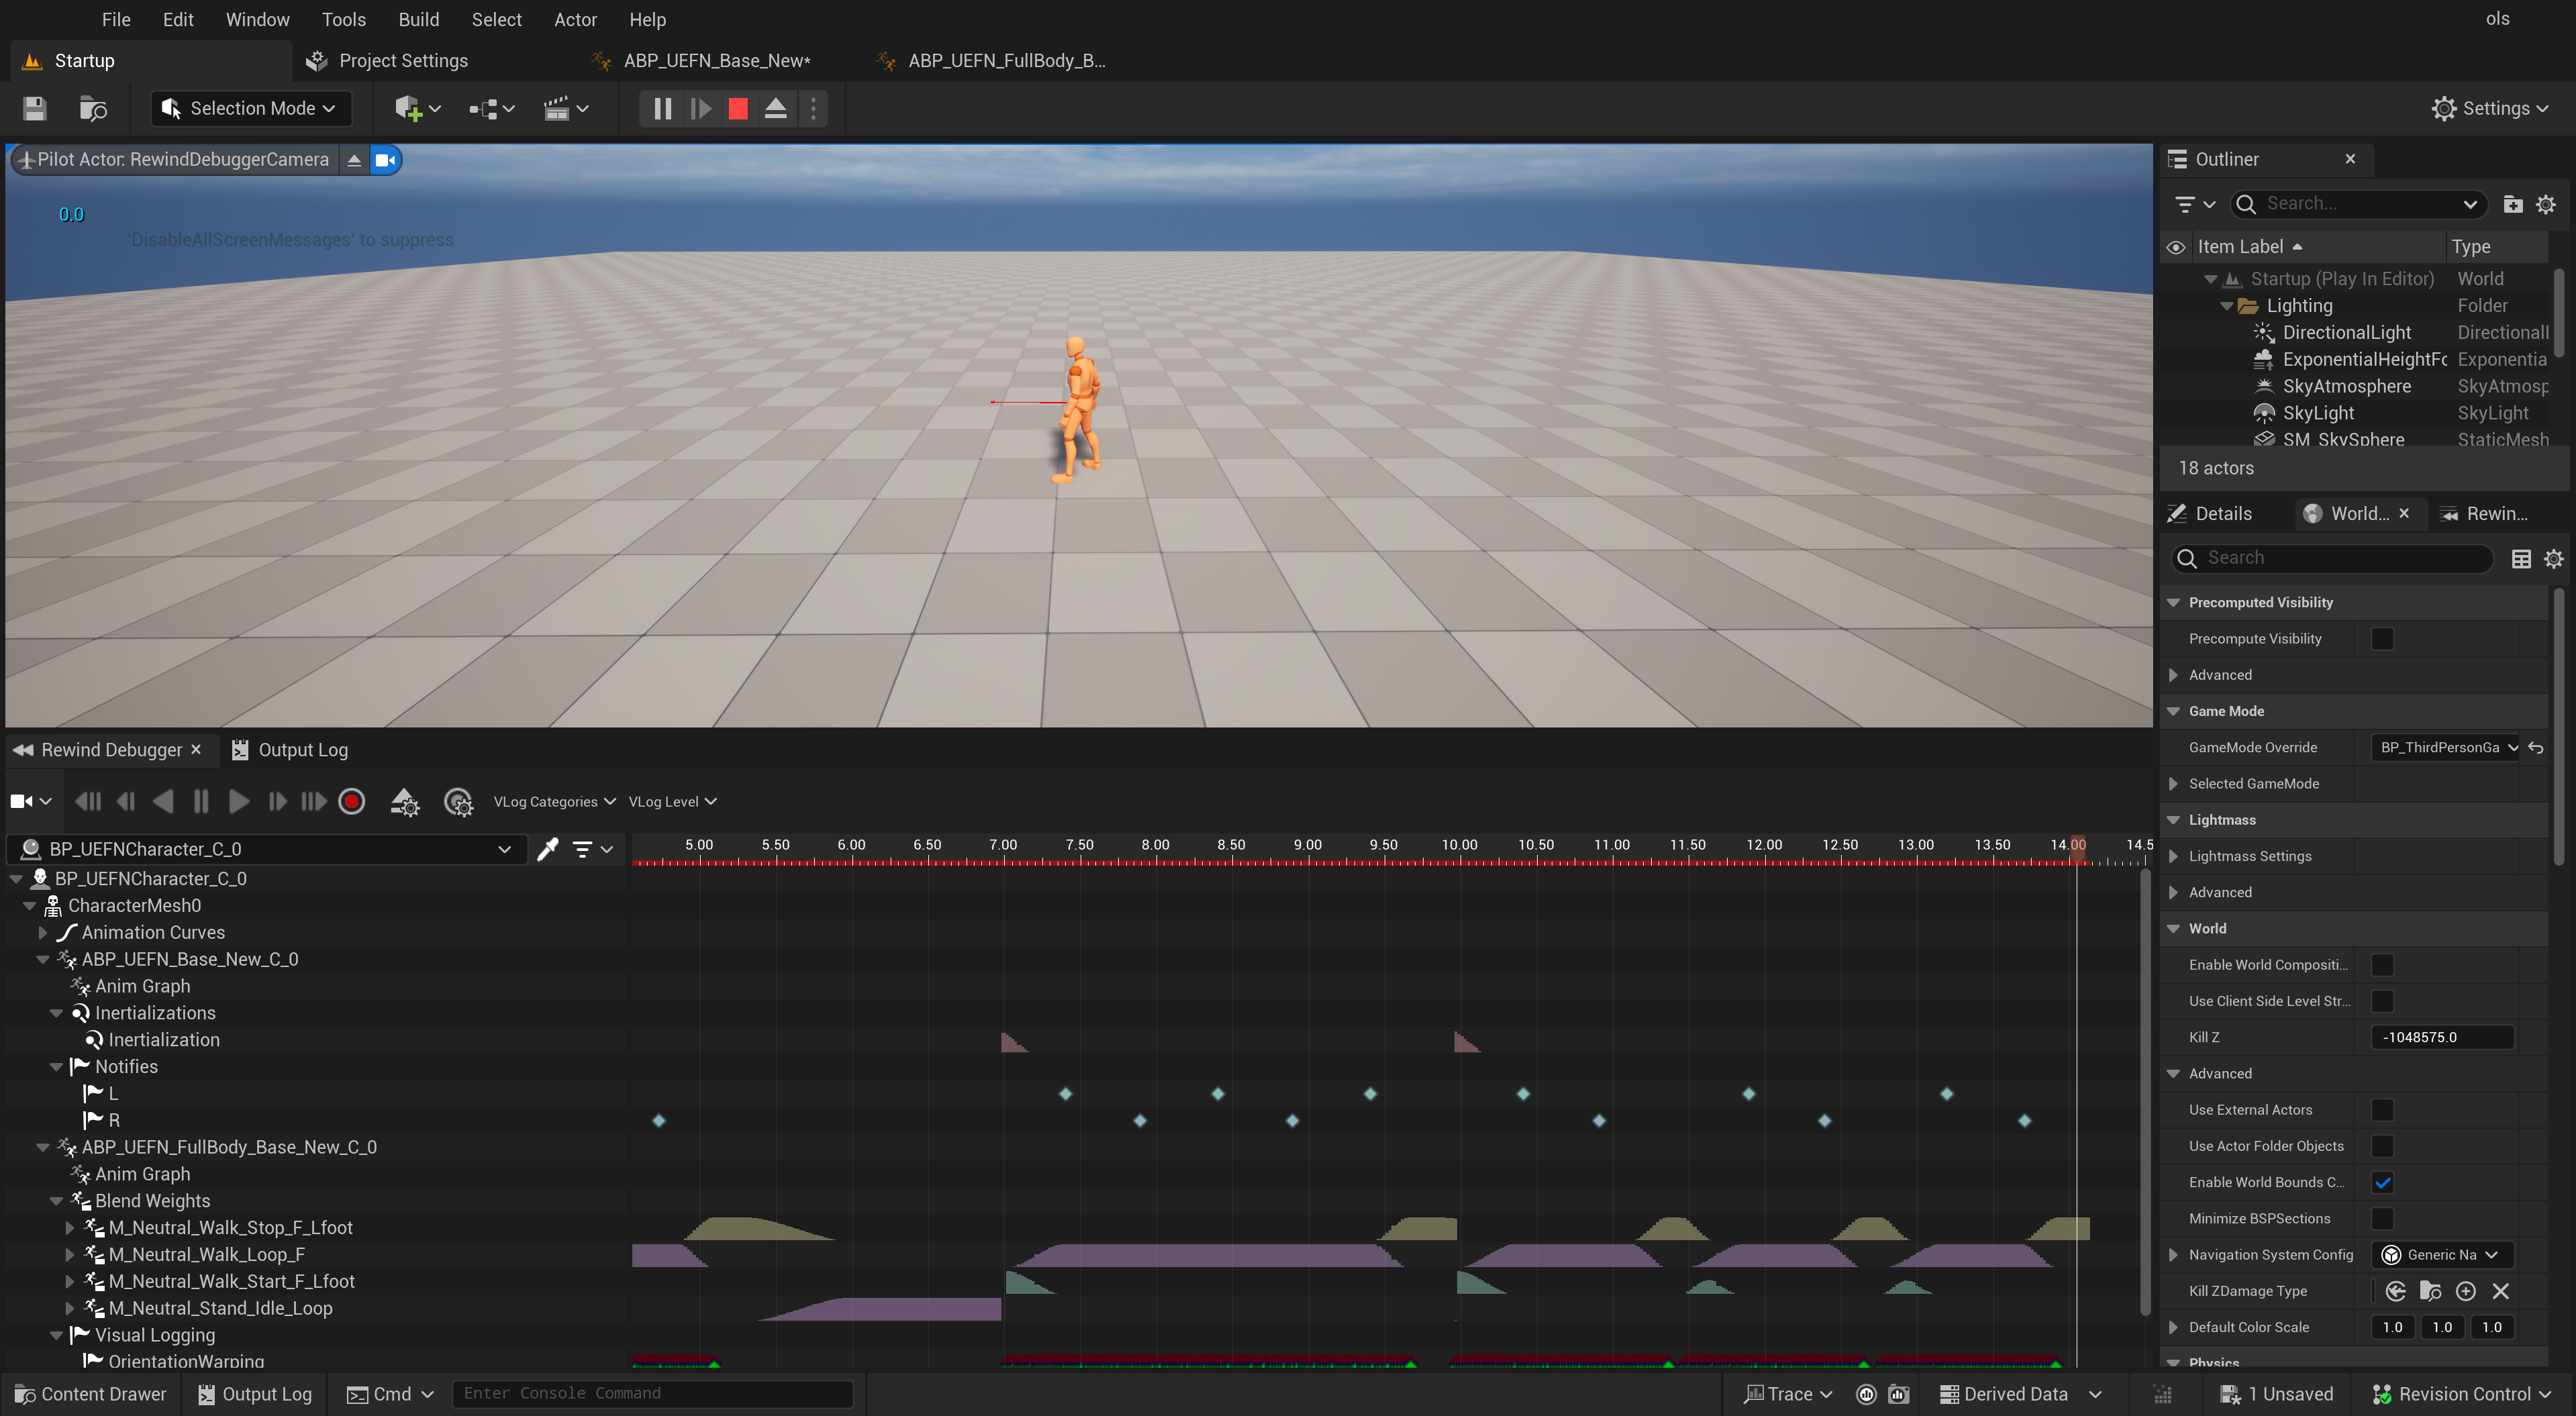The width and height of the screenshot is (2576, 1416).
Task: Click the Rewind Debugger record button
Action: pyautogui.click(x=352, y=801)
